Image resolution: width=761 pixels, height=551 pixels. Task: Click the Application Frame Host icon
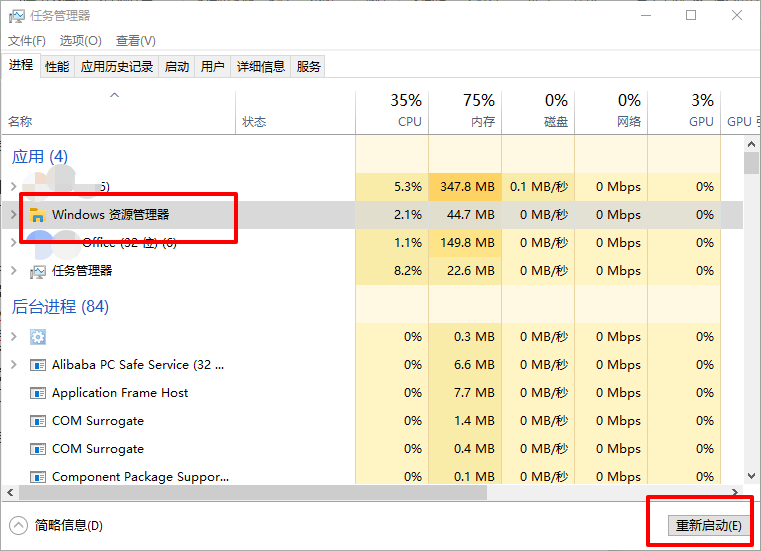coord(38,393)
